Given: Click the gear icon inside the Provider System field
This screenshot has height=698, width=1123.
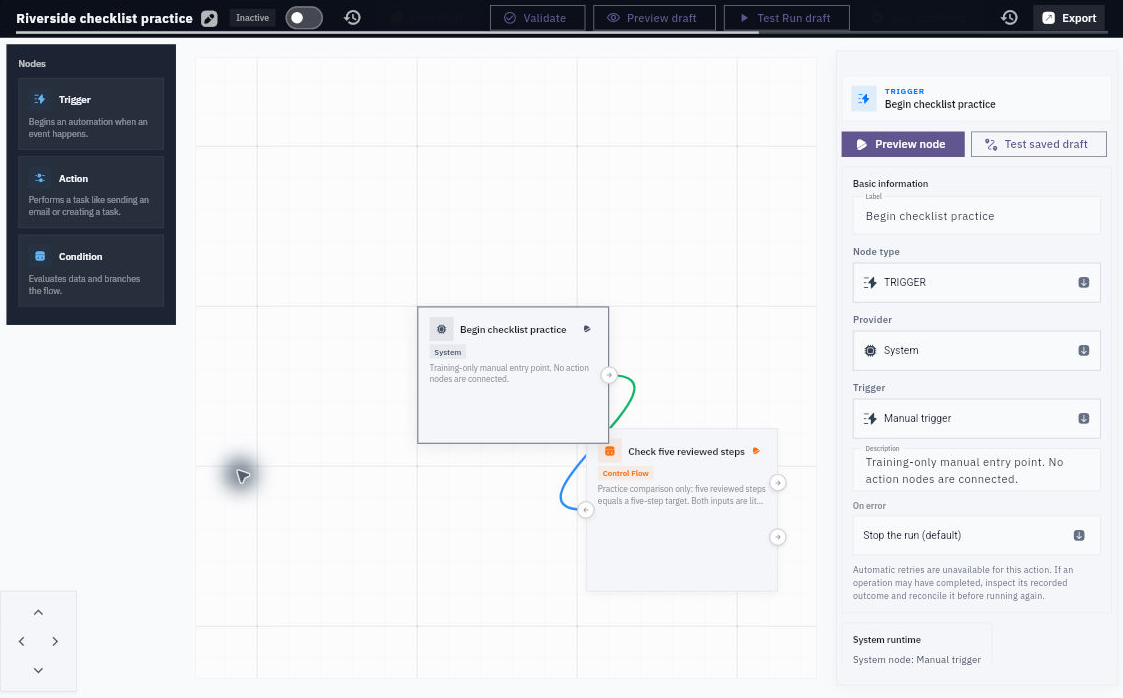Looking at the screenshot, I should [870, 350].
